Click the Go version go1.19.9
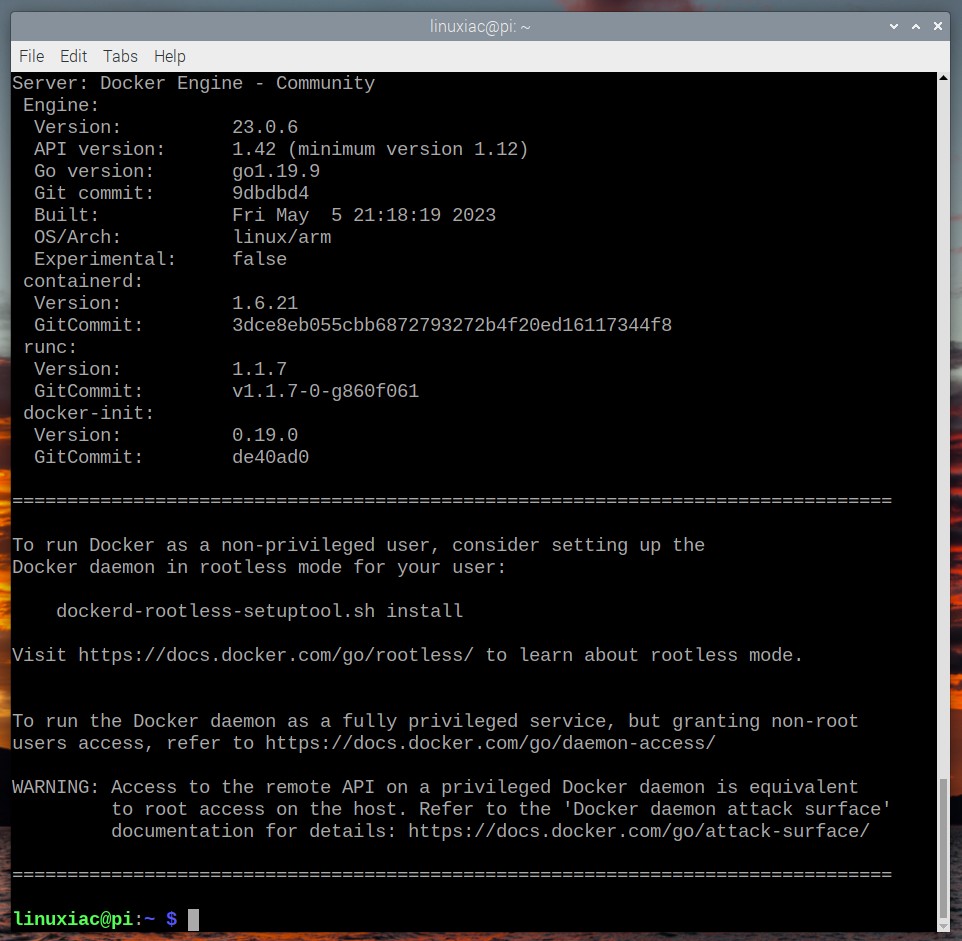 pos(276,171)
